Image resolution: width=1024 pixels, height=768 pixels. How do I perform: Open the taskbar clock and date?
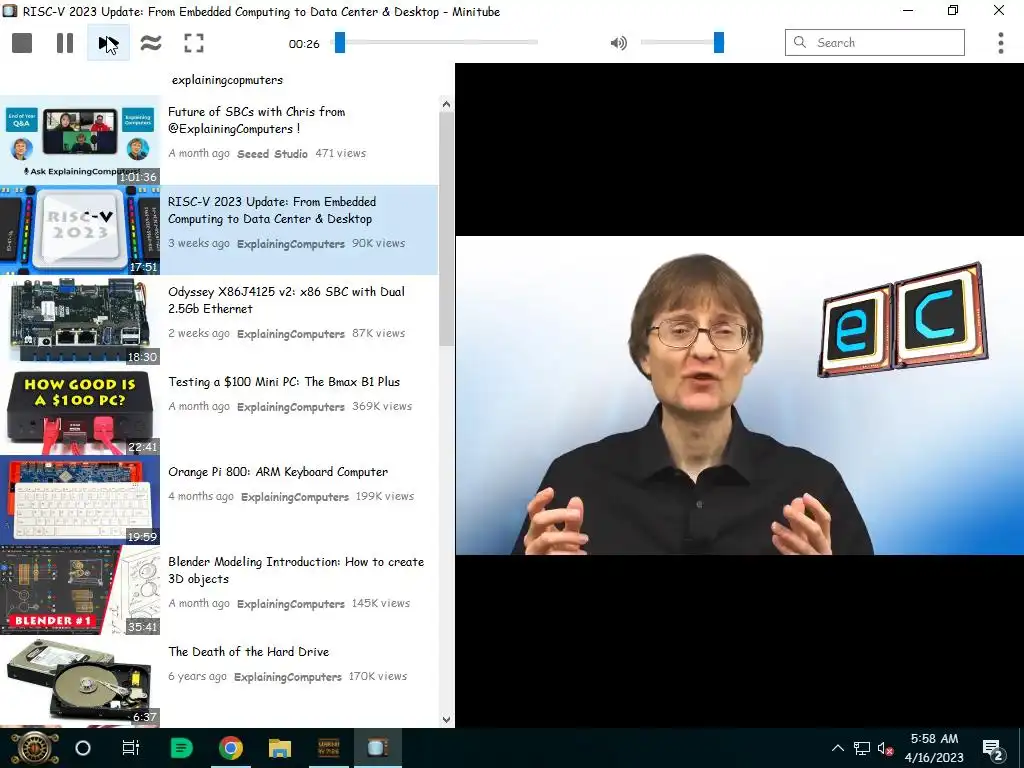click(934, 748)
